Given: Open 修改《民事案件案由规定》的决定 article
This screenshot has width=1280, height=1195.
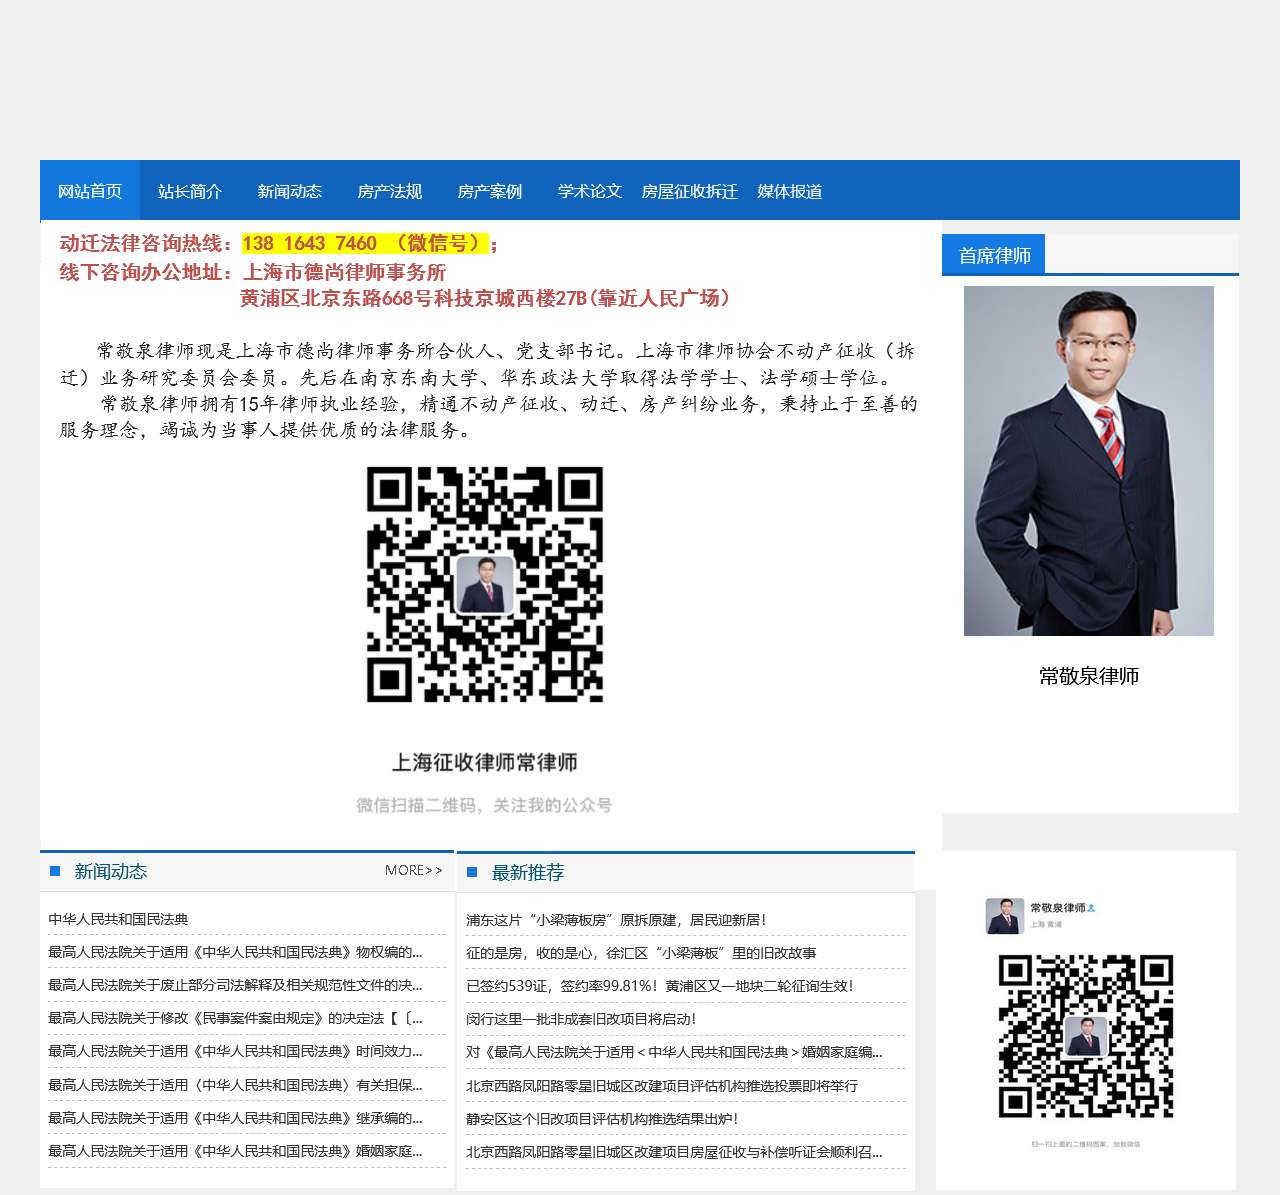Looking at the screenshot, I should click(235, 1018).
